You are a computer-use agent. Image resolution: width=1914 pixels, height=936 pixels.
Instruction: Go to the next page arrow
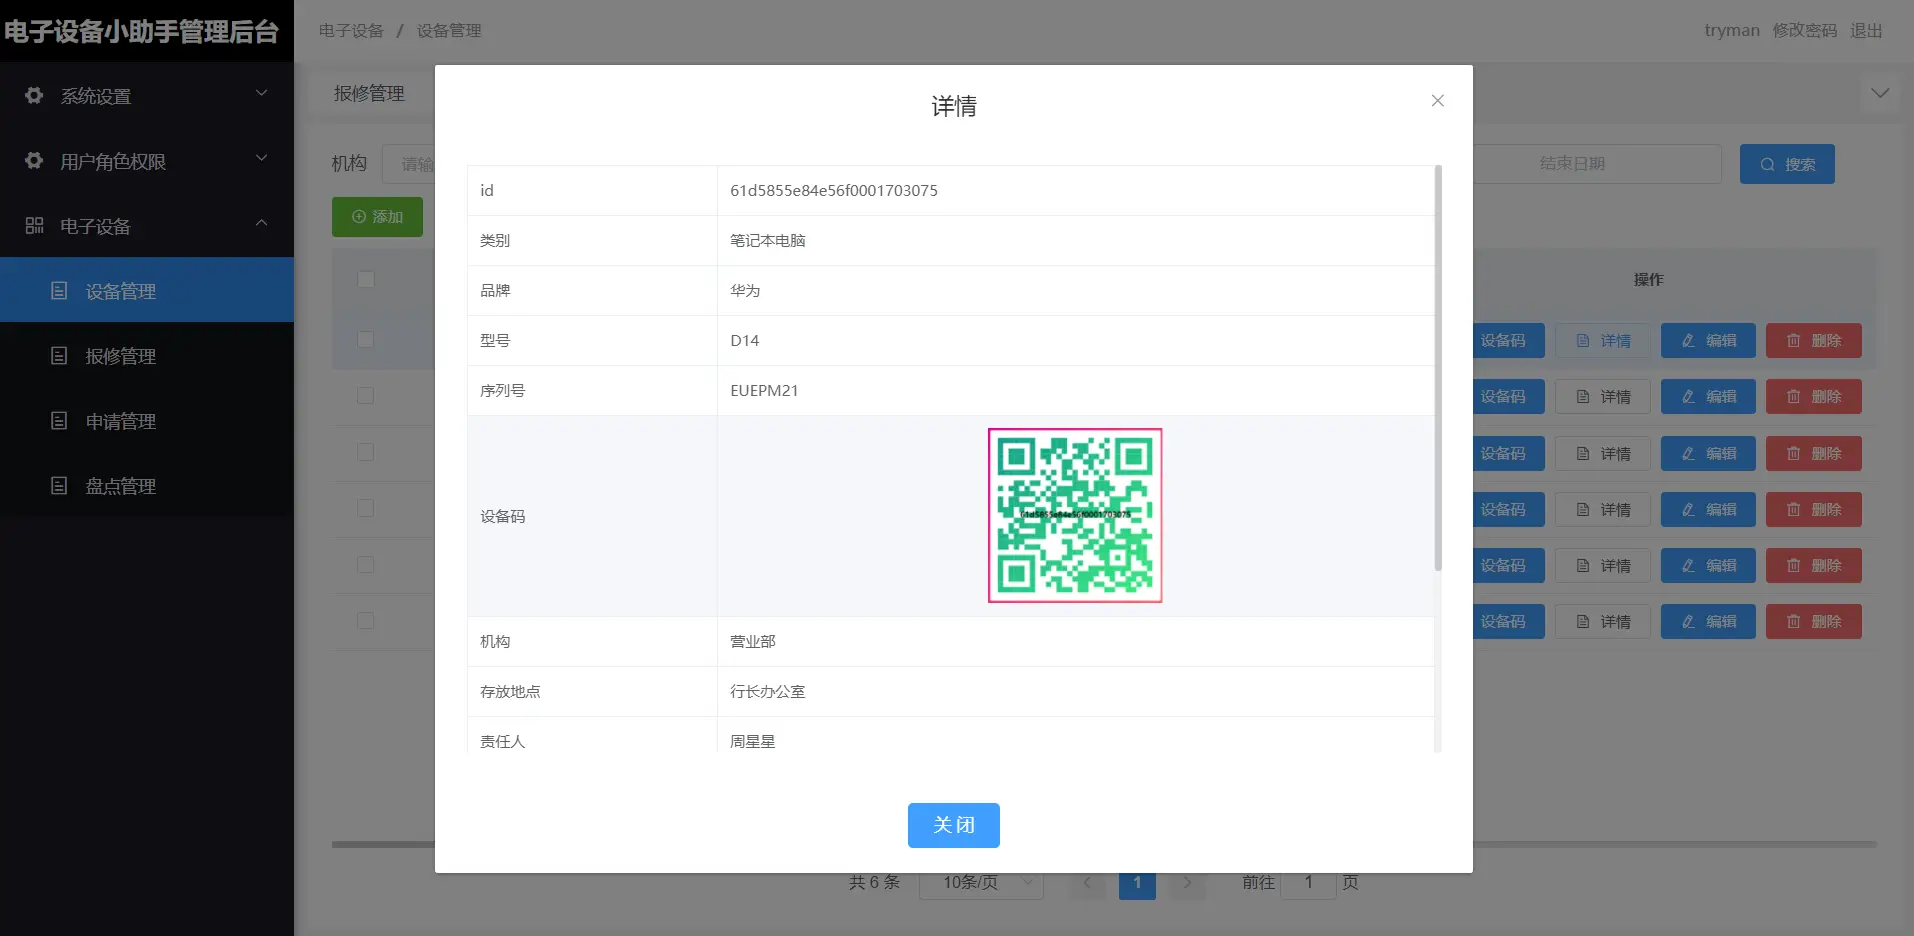tap(1187, 884)
